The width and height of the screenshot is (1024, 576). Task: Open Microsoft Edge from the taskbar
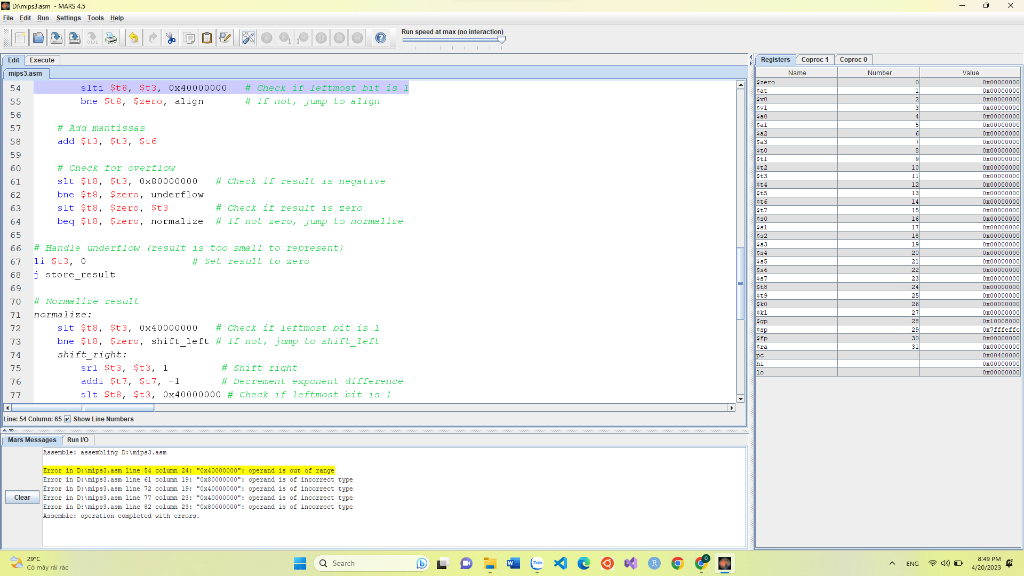pyautogui.click(x=584, y=563)
